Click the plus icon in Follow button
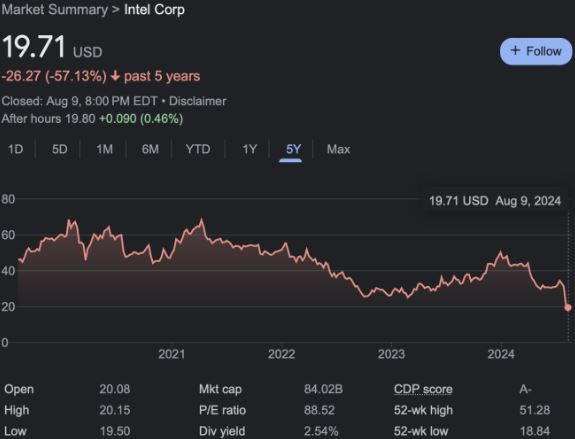Screen dimensions: 575x439 [x=515, y=51]
